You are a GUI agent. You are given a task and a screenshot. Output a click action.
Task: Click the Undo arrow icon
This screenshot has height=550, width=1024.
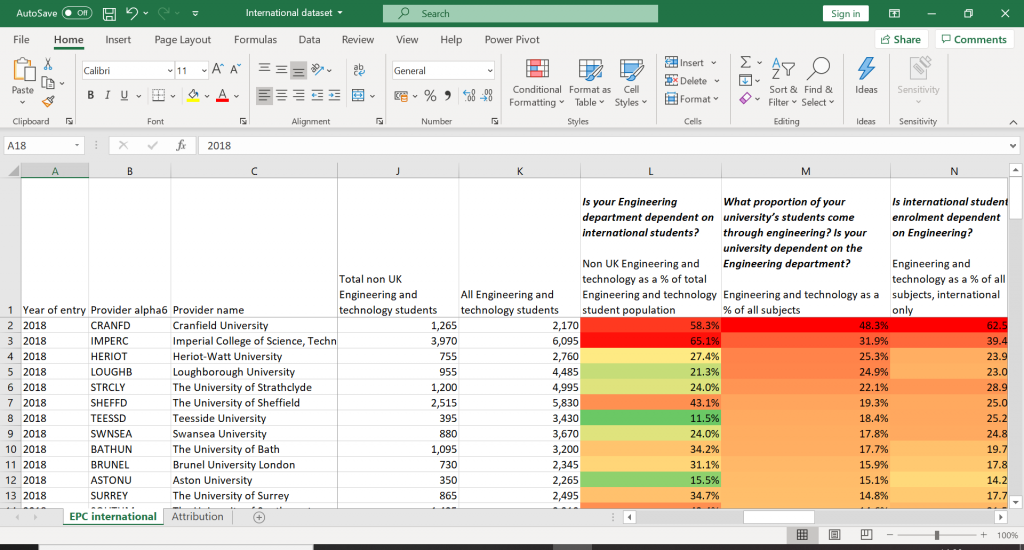coord(132,13)
